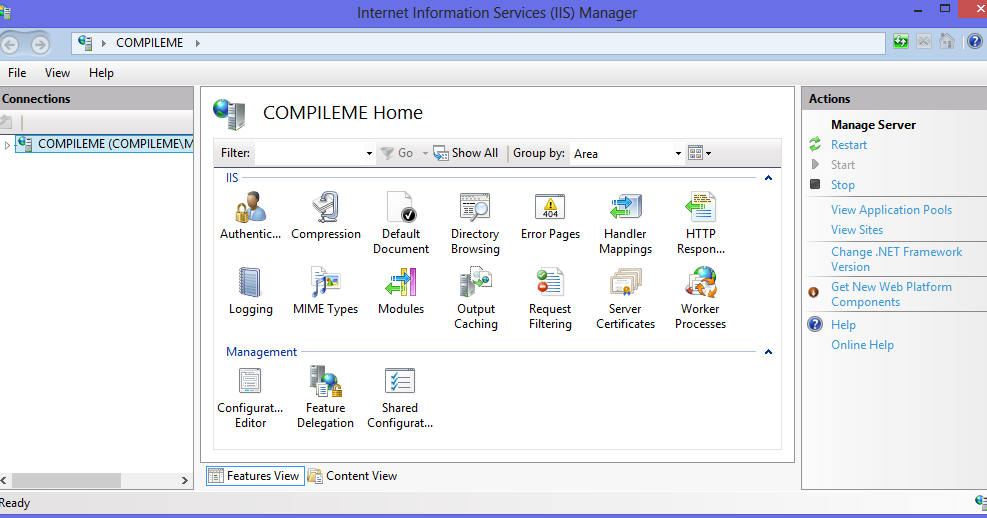Open MIME Types settings
This screenshot has width=987, height=518.
coord(325,291)
